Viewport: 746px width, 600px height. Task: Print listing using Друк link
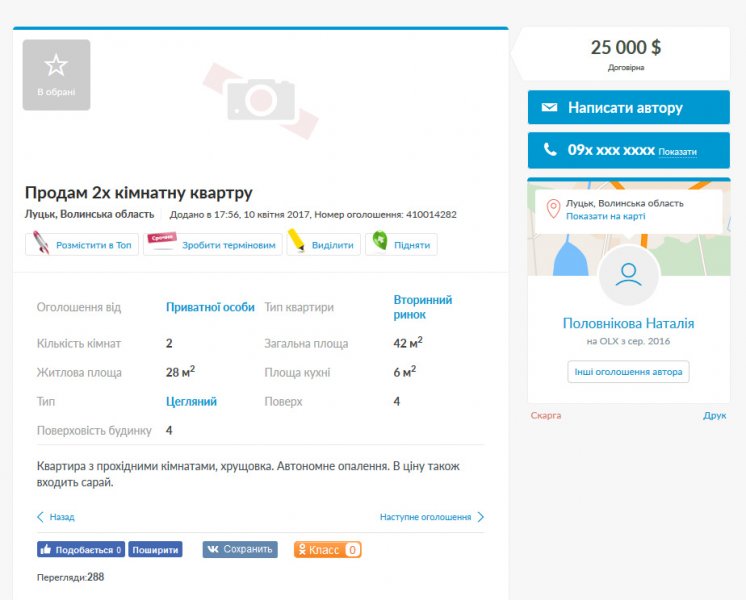pyautogui.click(x=714, y=415)
